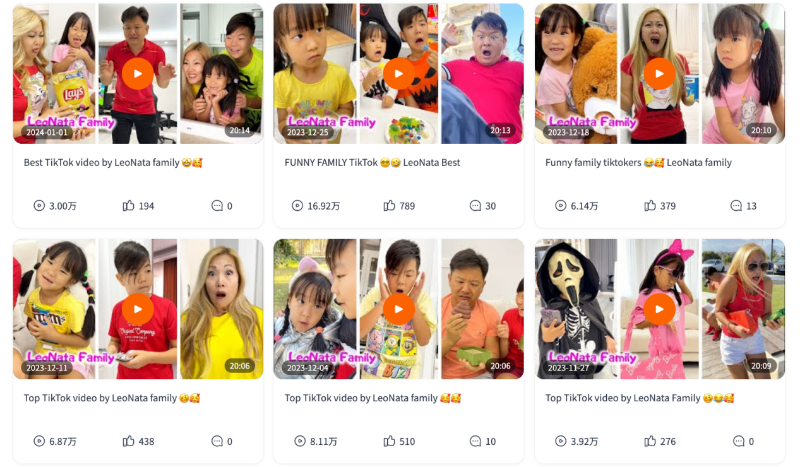Play the Scream mask video dated 2023-11-27
The width and height of the screenshot is (800, 467).
(x=659, y=309)
